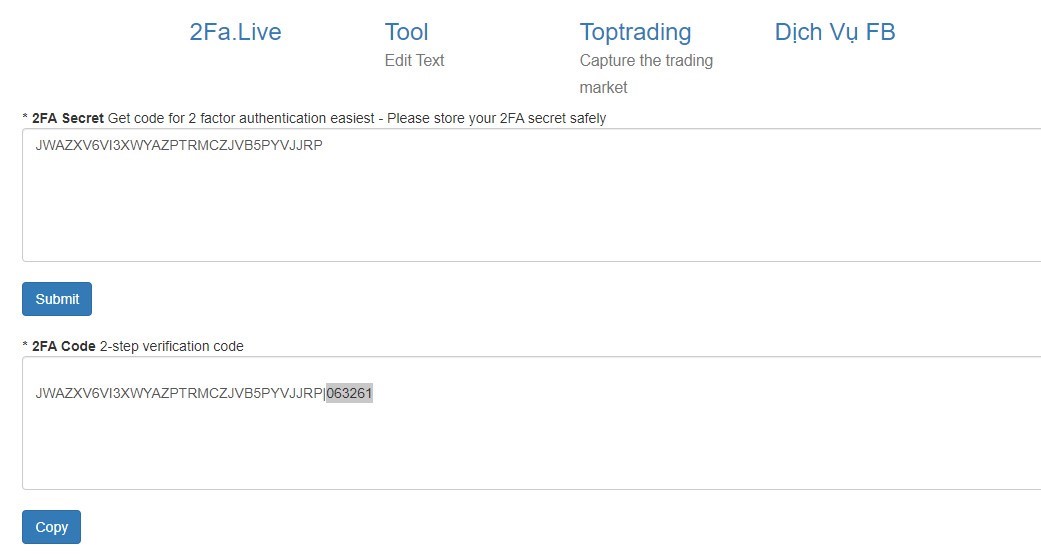Click the secret key text in the 2FA Code box
This screenshot has width=1041, height=557.
click(x=179, y=393)
